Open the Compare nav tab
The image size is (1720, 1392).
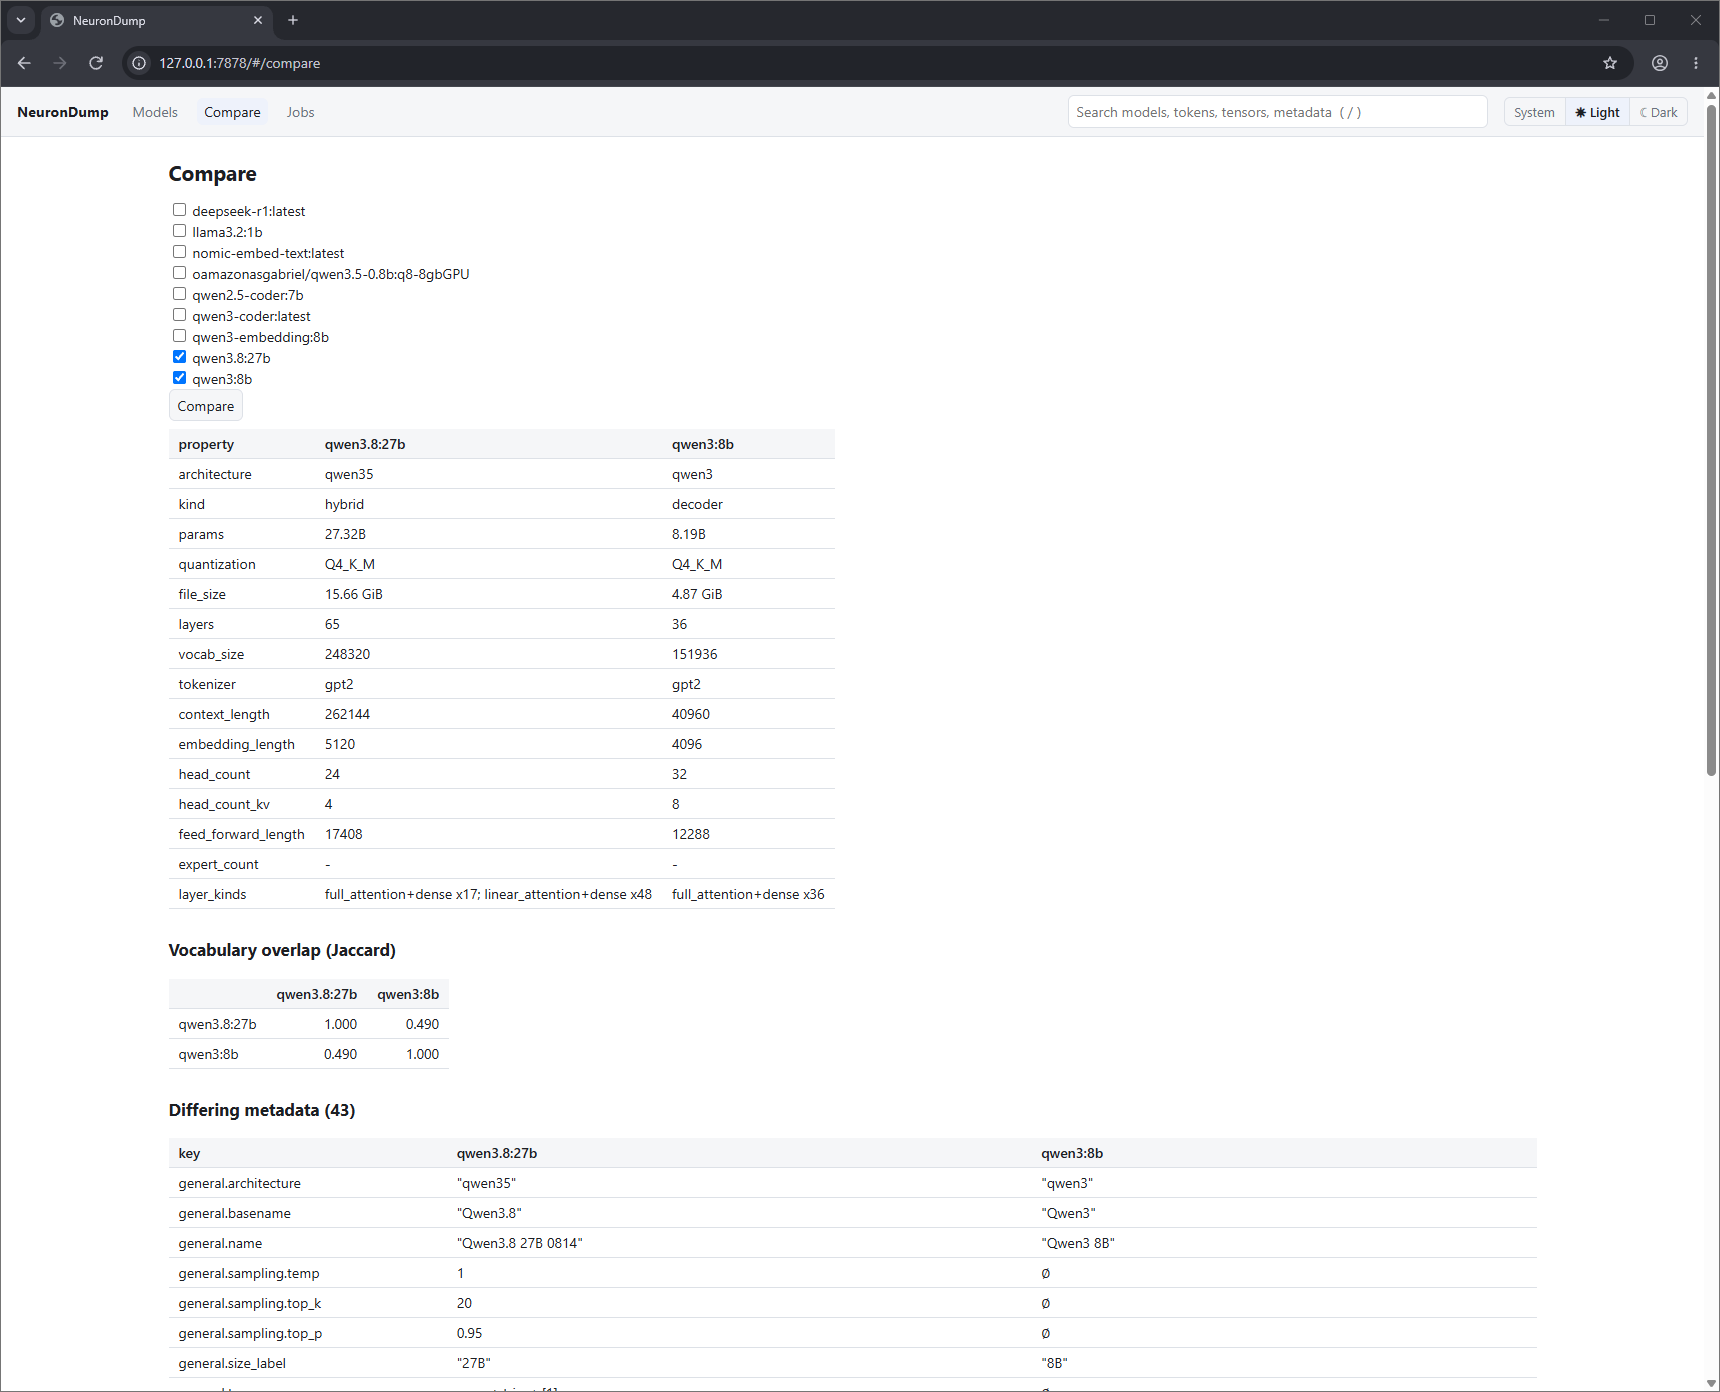232,112
